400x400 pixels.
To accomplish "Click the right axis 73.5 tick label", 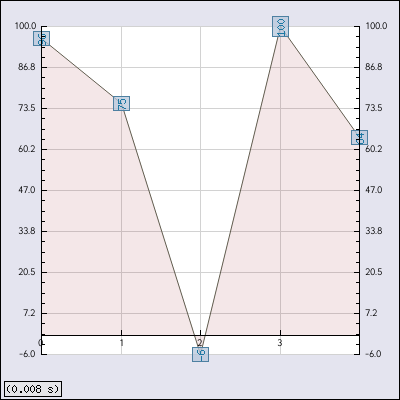I will click(374, 108).
